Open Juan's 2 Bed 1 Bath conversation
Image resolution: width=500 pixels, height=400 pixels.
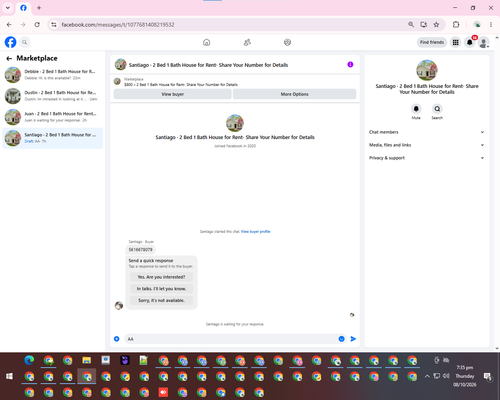click(x=53, y=117)
